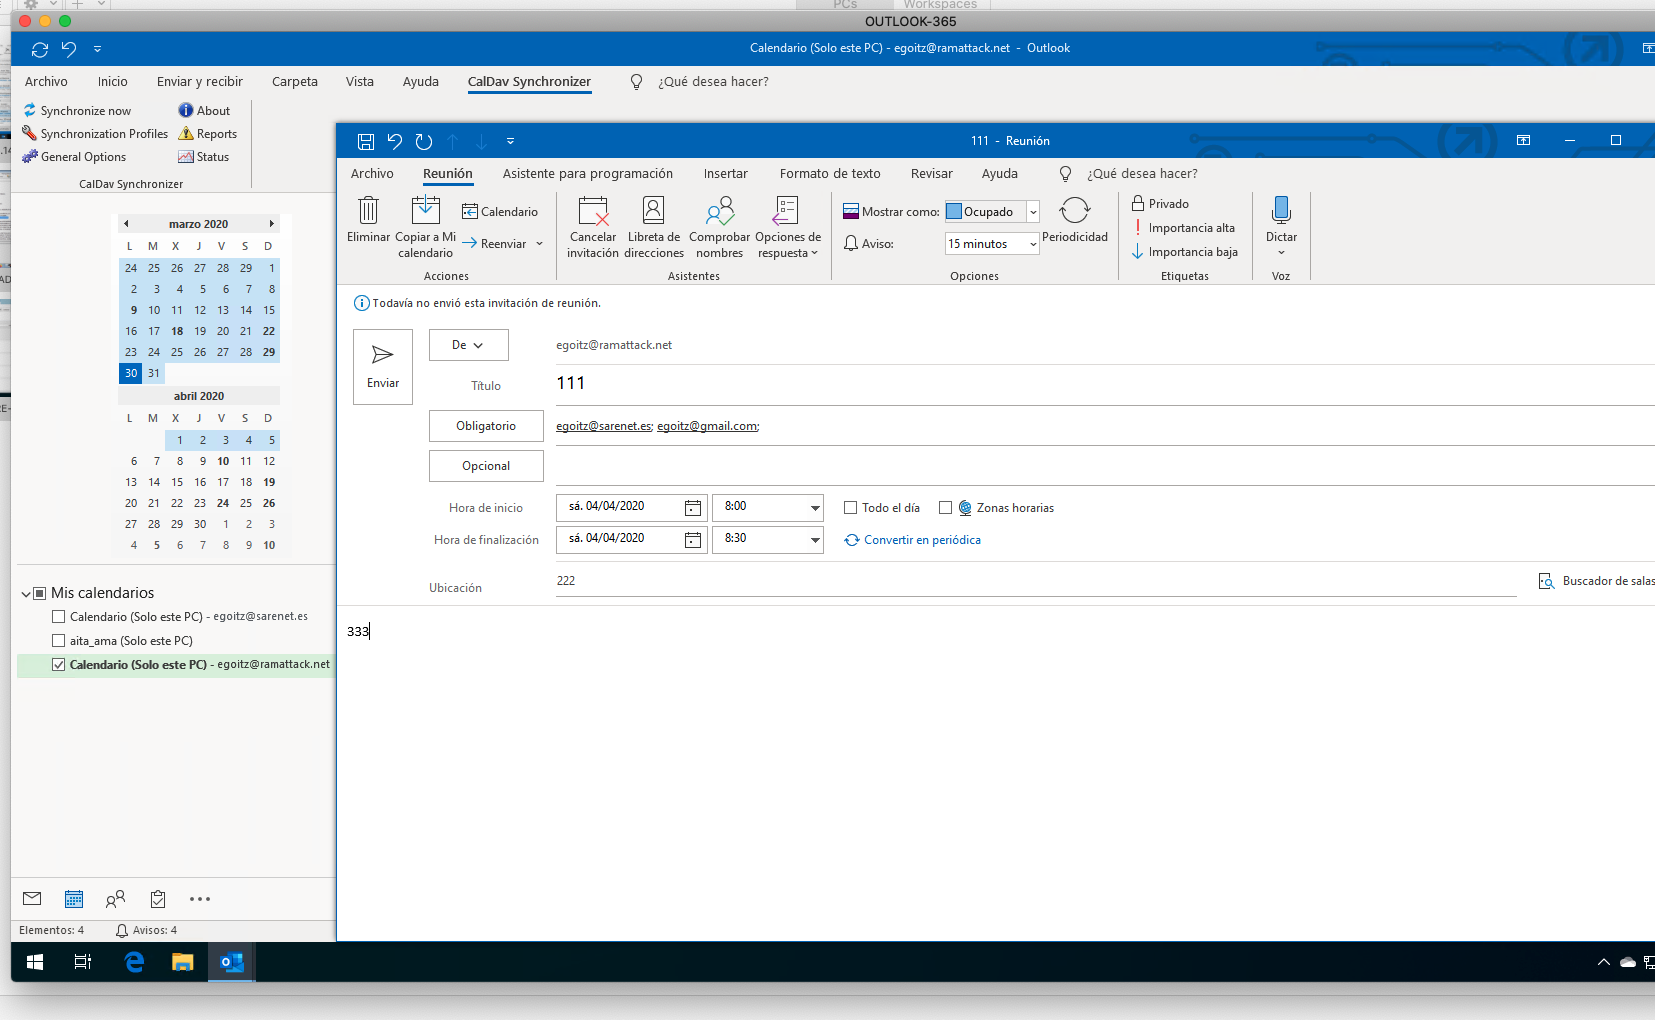The image size is (1655, 1020).
Task: Uncheck Calendario egoitz@ramattack.net calendar
Action: point(58,665)
